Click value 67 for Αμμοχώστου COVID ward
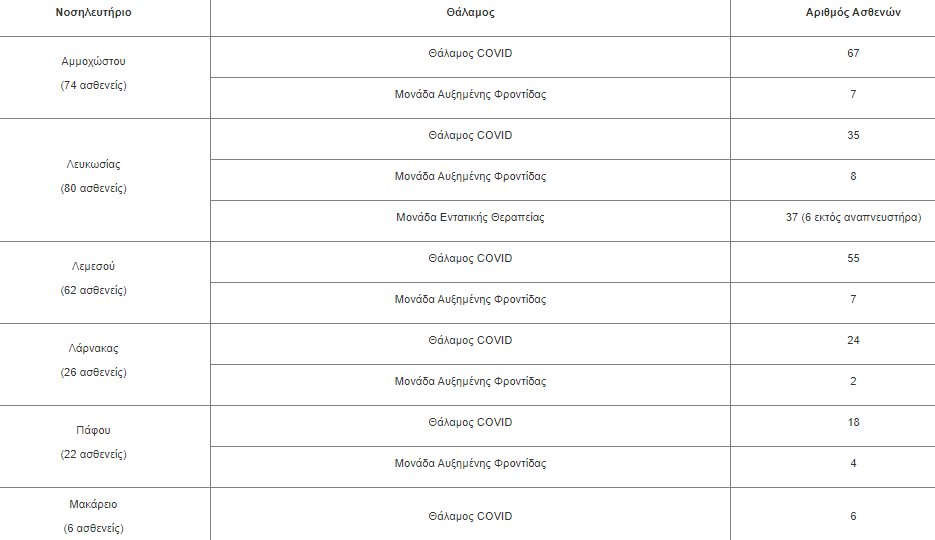Image resolution: width=935 pixels, height=540 pixels. tap(853, 53)
